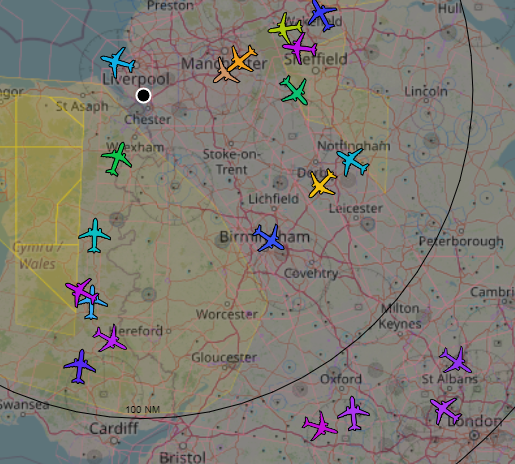
Task: Select the dark blue aircraft above Wakefield
Action: click(321, 15)
